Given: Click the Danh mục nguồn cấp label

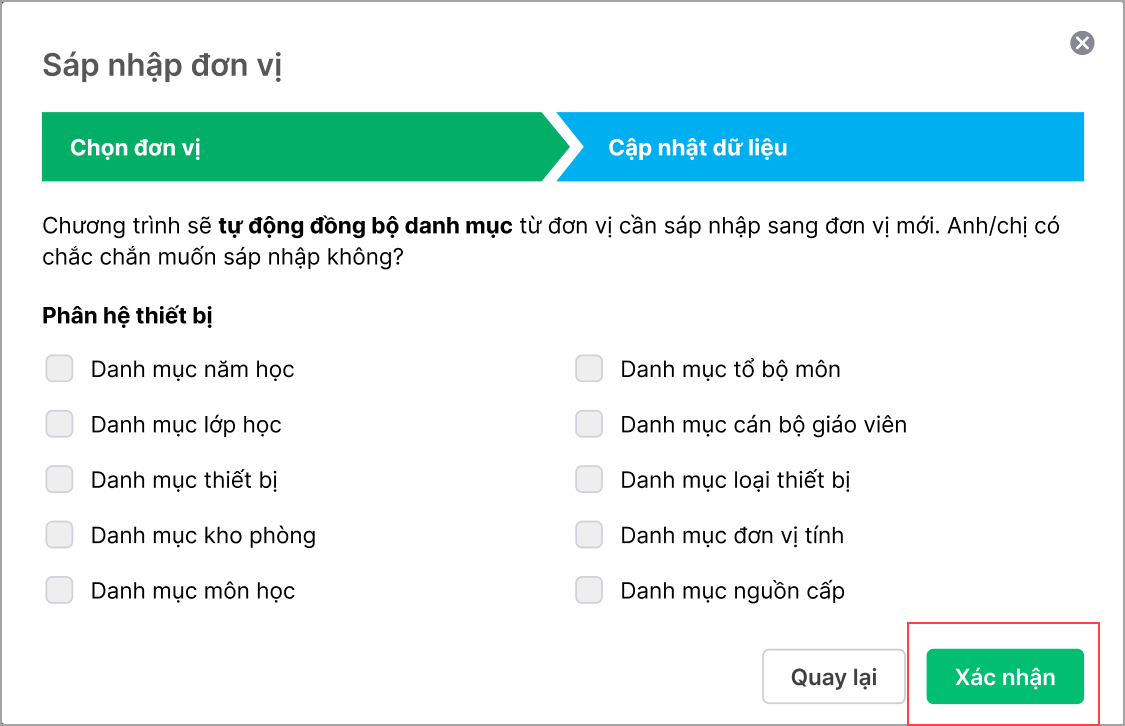Looking at the screenshot, I should point(732,591).
